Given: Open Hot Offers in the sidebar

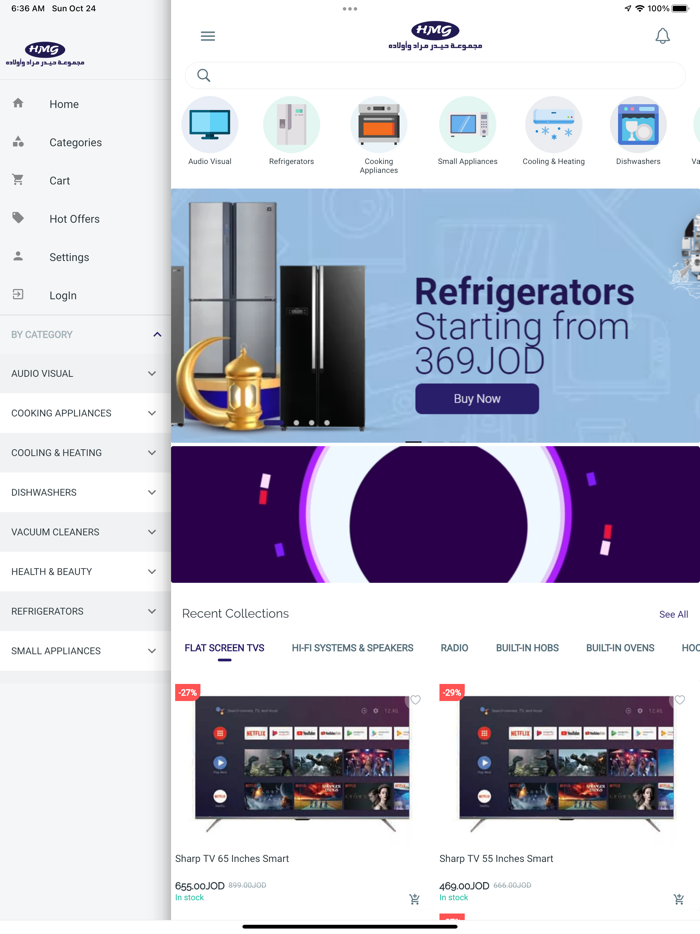Looking at the screenshot, I should (74, 219).
